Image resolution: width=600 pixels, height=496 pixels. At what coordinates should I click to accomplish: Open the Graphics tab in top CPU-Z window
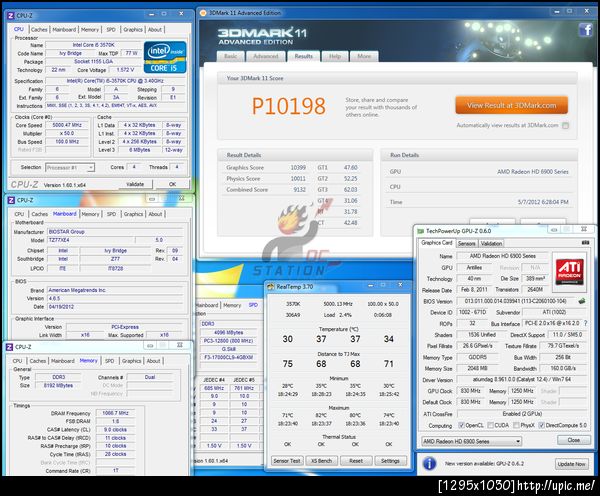(133, 29)
